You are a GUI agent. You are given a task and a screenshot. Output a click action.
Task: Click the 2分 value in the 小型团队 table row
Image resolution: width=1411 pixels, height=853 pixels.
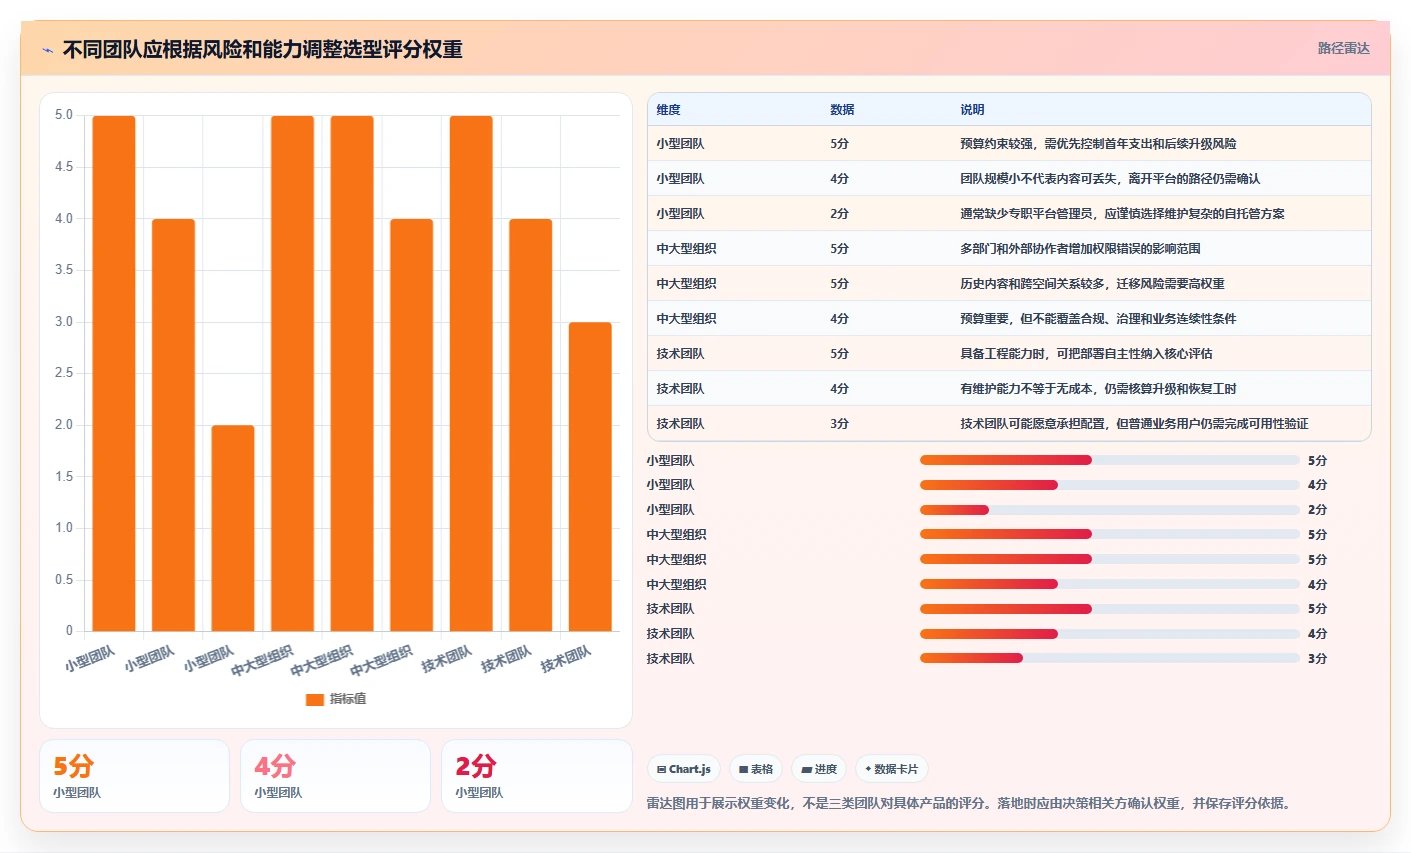click(839, 214)
